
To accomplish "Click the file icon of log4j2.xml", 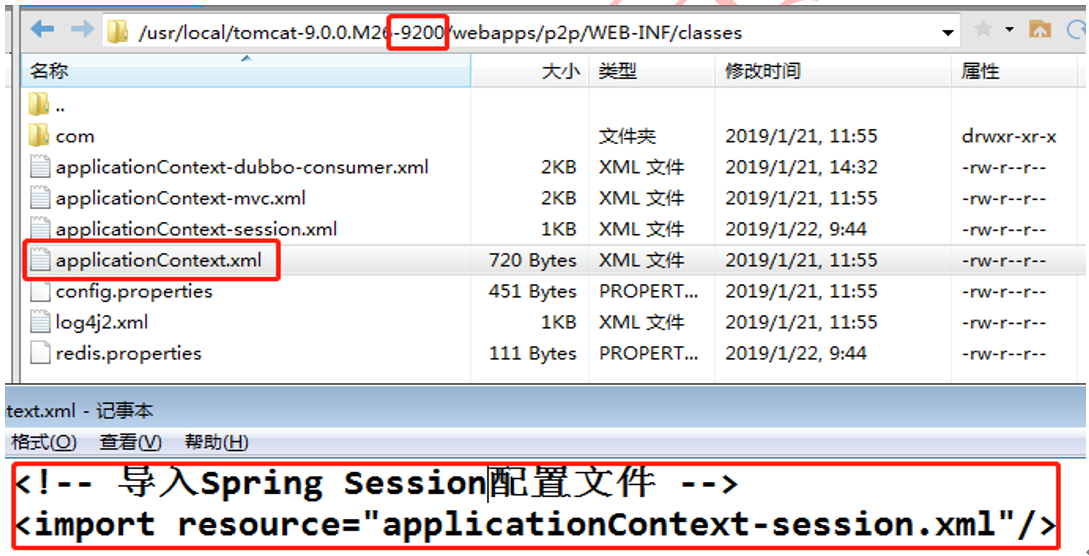I will click(x=40, y=322).
